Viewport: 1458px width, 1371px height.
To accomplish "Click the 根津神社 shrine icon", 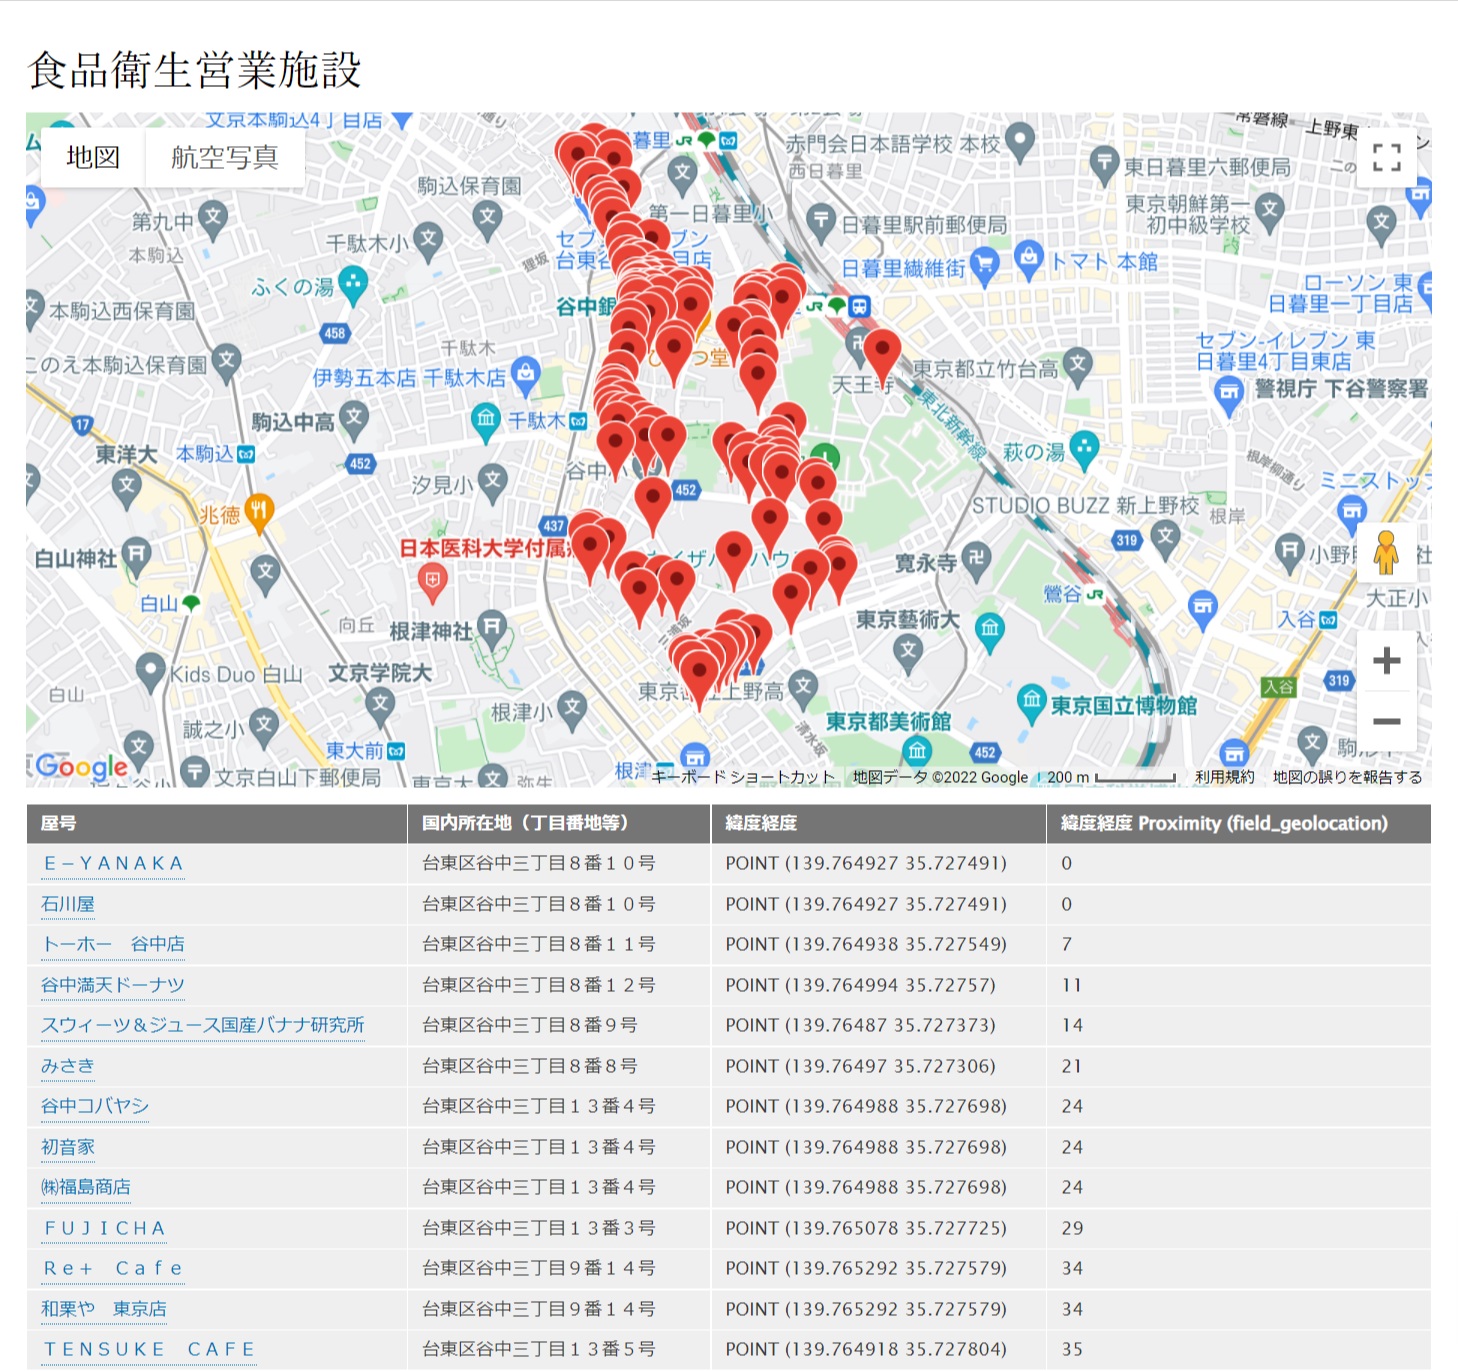I will [x=491, y=629].
